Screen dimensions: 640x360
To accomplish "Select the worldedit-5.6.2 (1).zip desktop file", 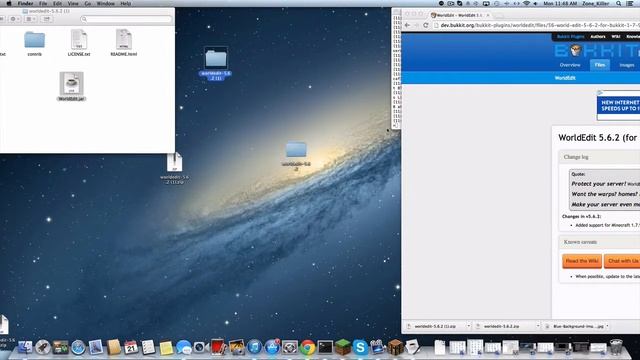I will [175, 168].
